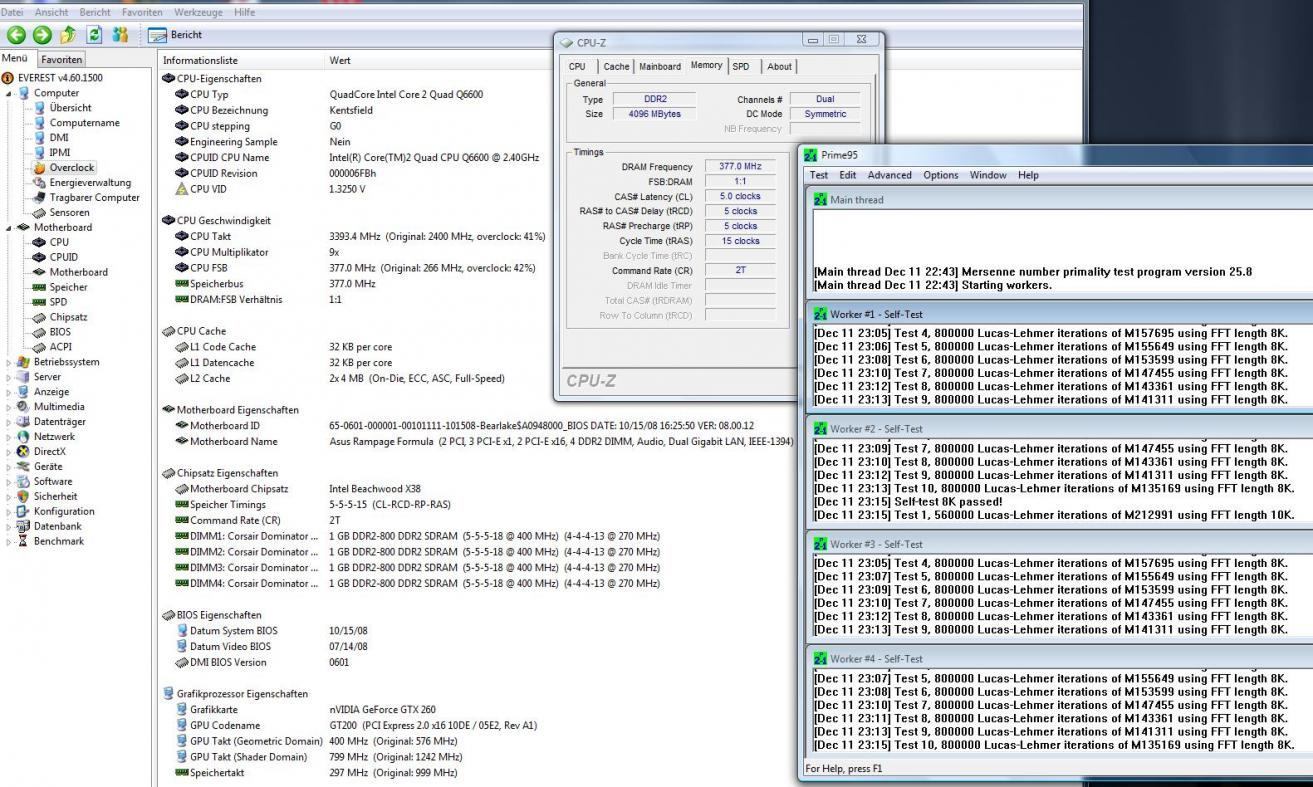The width and height of the screenshot is (1313, 787).
Task: Click the folder Up-level toolbar icon
Action: pyautogui.click(x=67, y=35)
